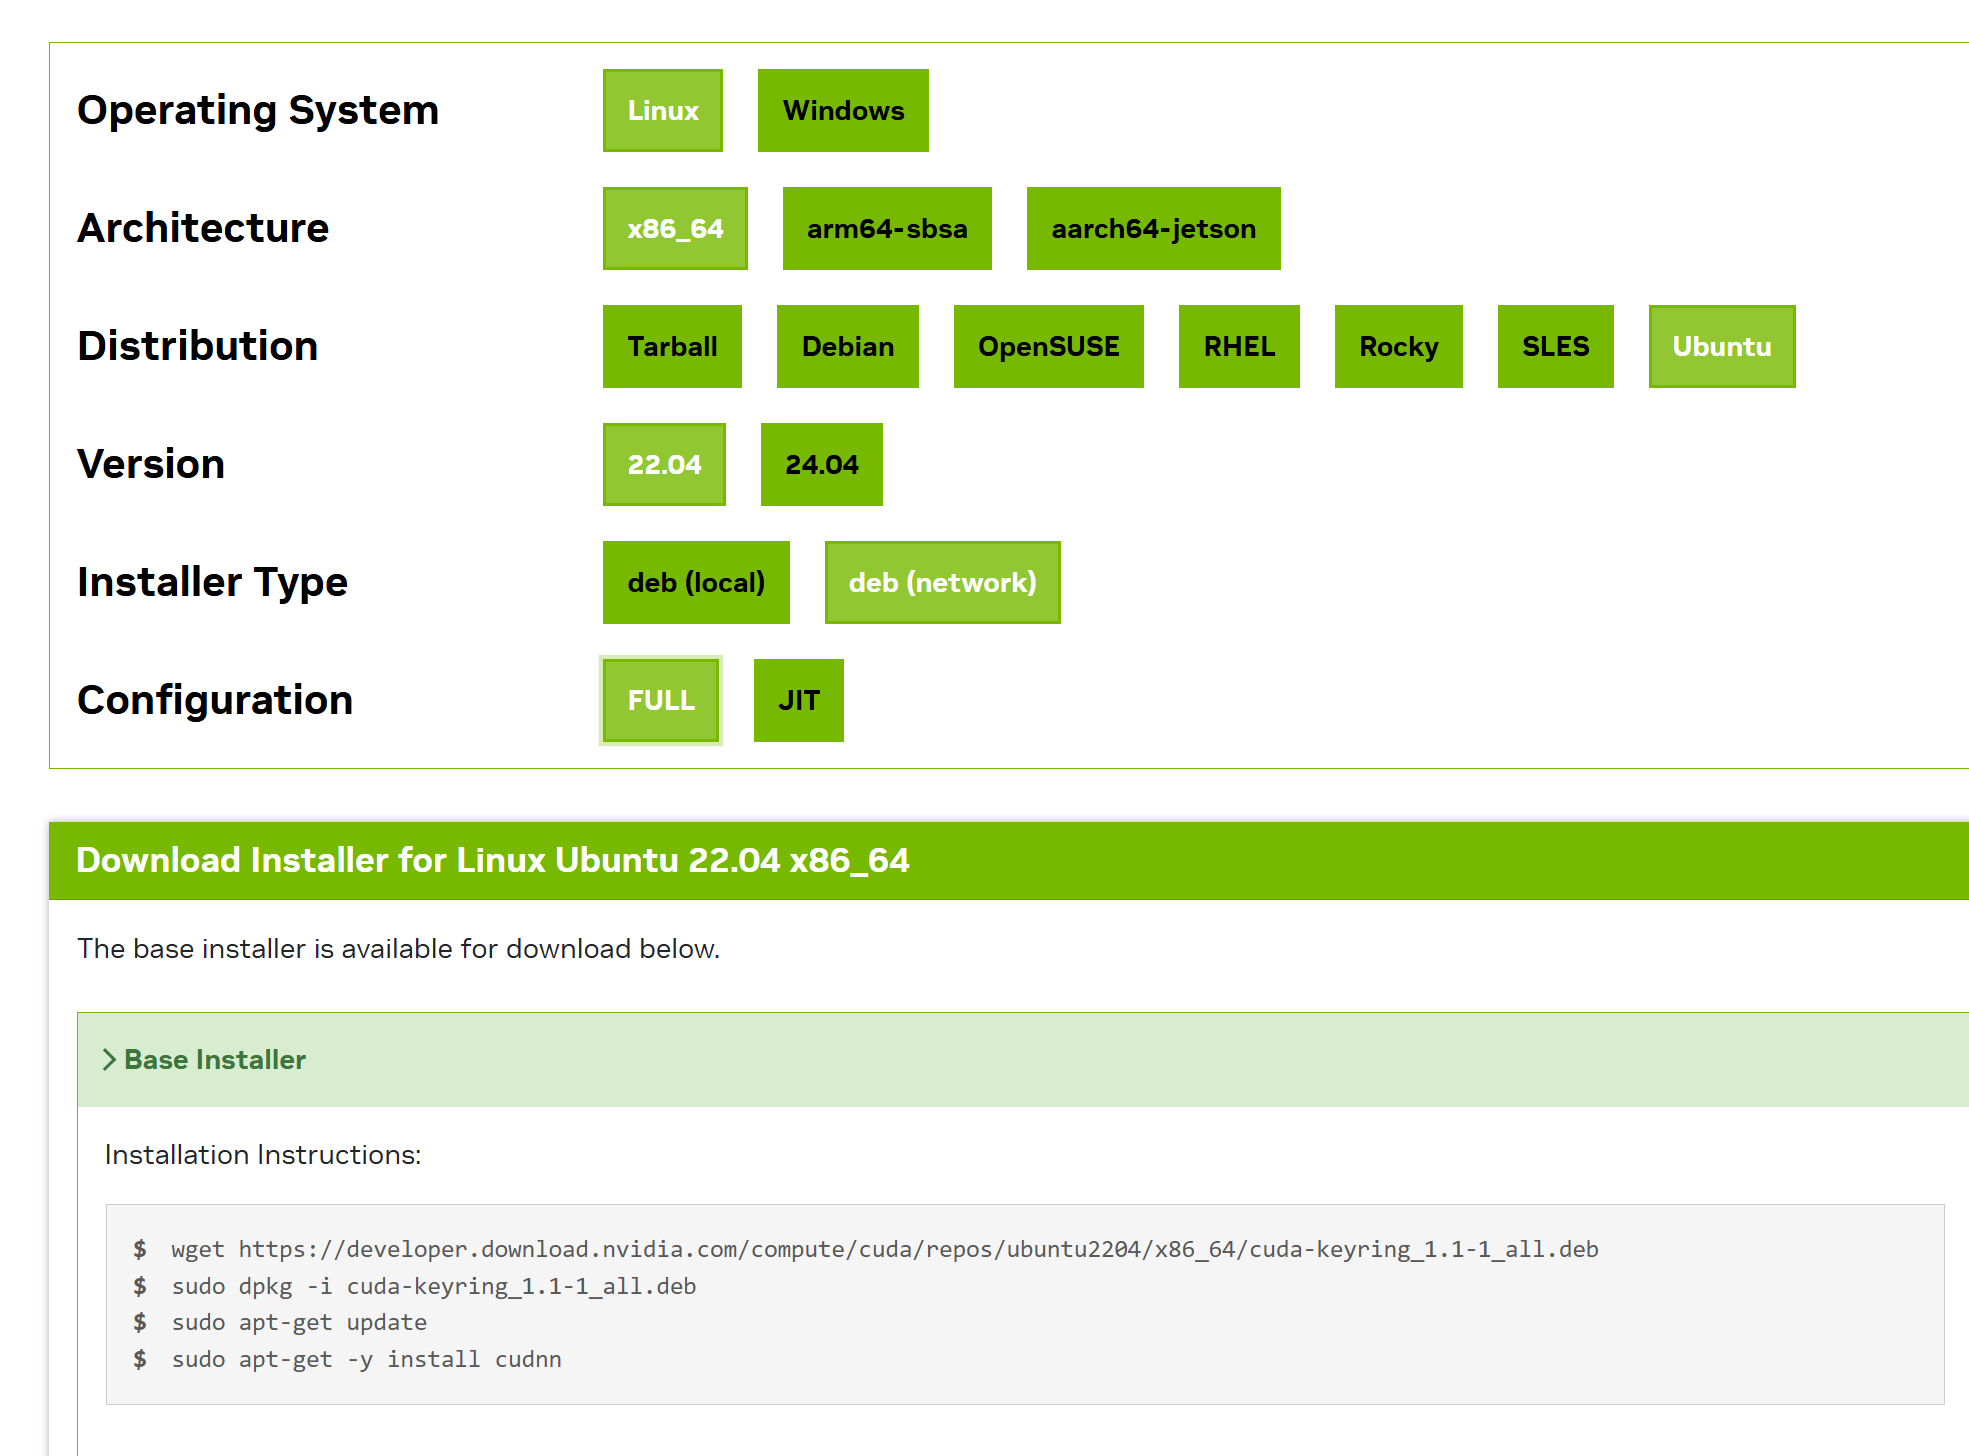Screen dimensions: 1969x1456
Task: Select Debian as the distribution
Action: [847, 347]
